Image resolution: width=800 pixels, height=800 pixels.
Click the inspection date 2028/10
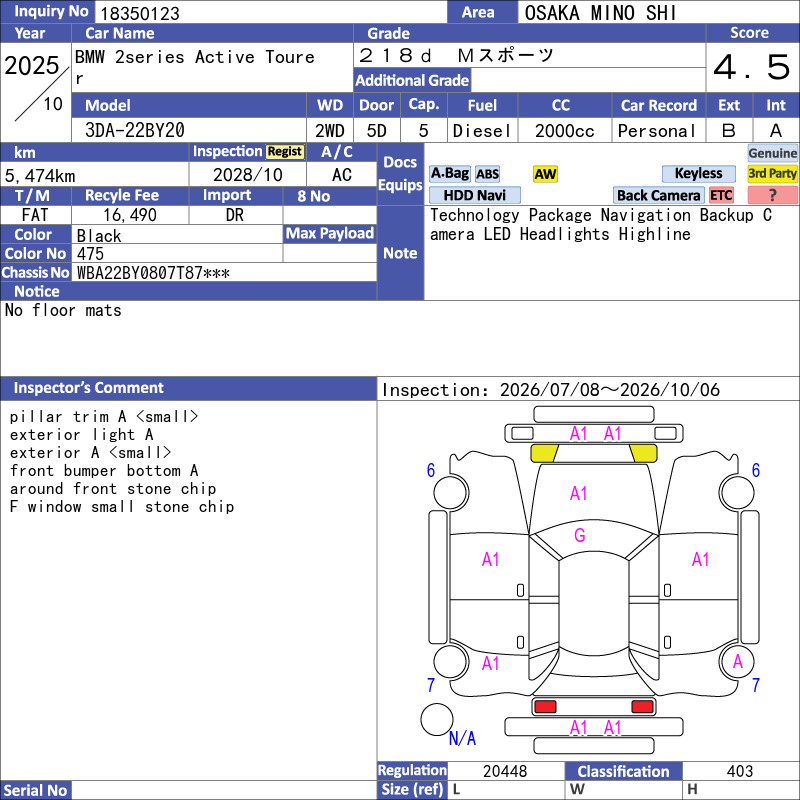[247, 174]
